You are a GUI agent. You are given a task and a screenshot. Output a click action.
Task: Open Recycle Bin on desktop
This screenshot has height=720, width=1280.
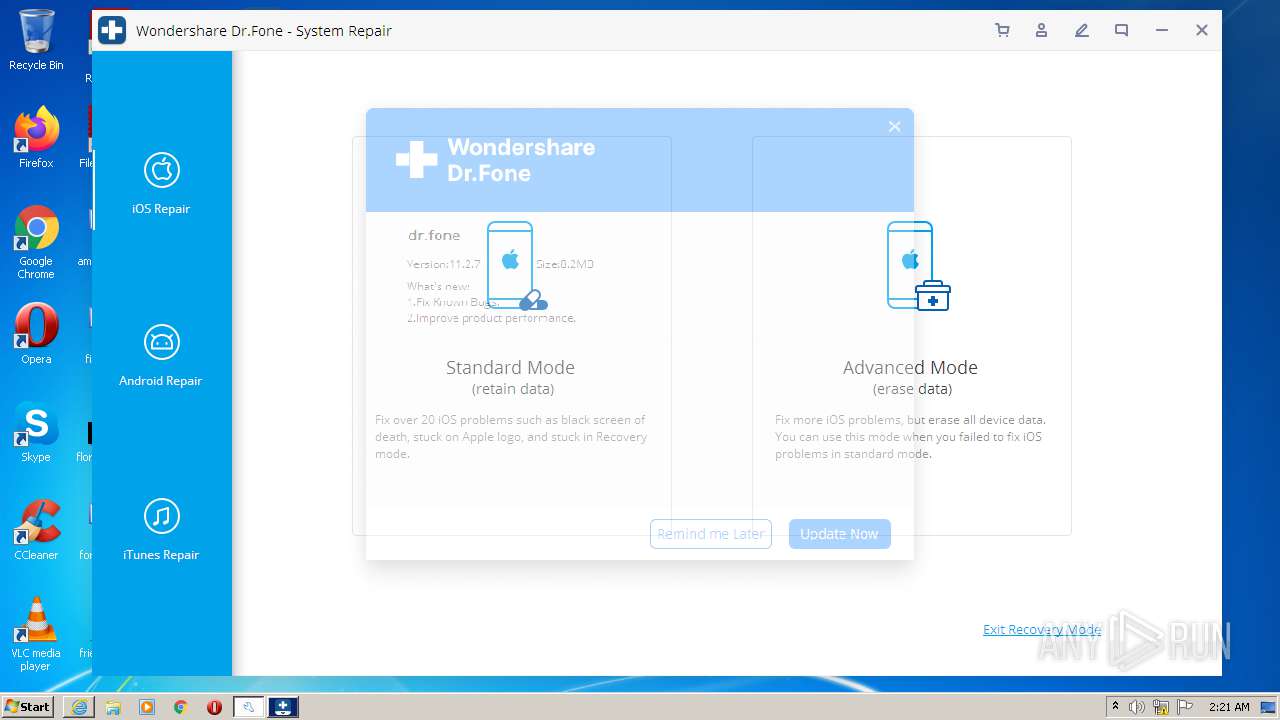36,40
